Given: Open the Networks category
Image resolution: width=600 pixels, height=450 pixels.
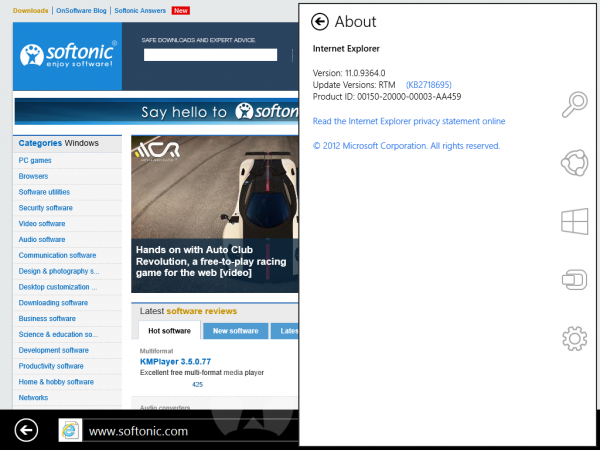Looking at the screenshot, I should [33, 398].
